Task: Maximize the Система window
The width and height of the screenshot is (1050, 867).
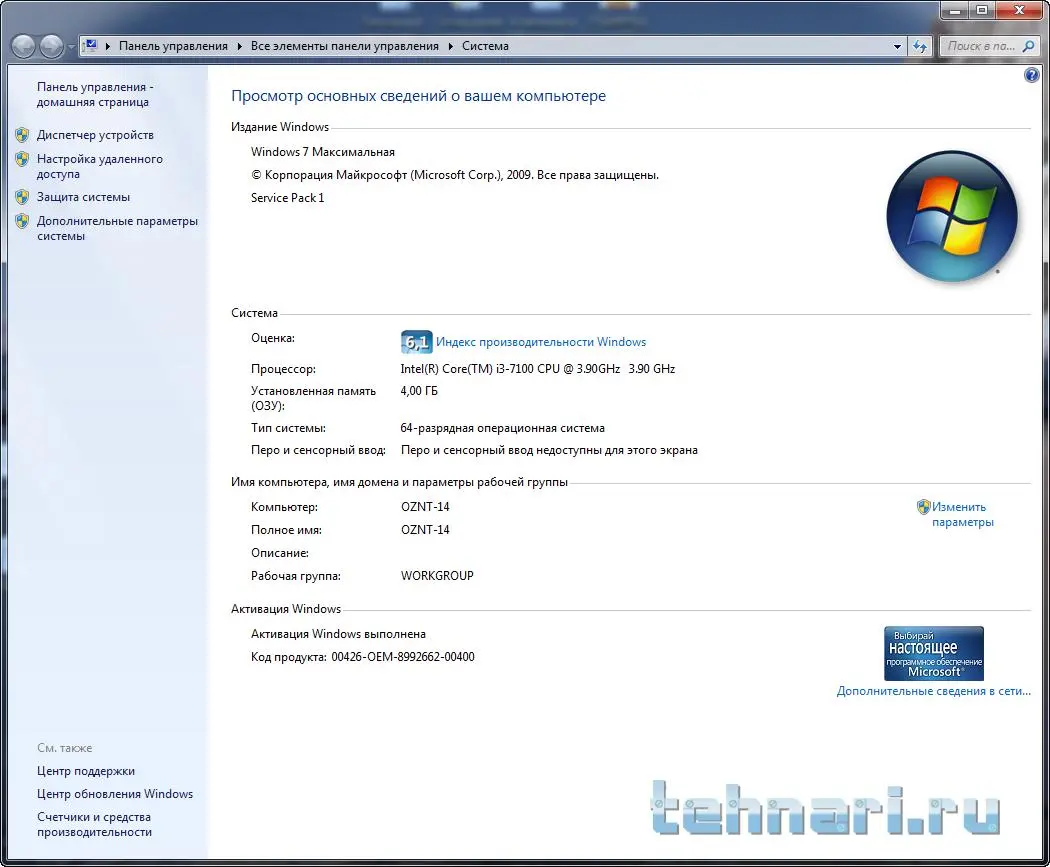Action: point(982,10)
